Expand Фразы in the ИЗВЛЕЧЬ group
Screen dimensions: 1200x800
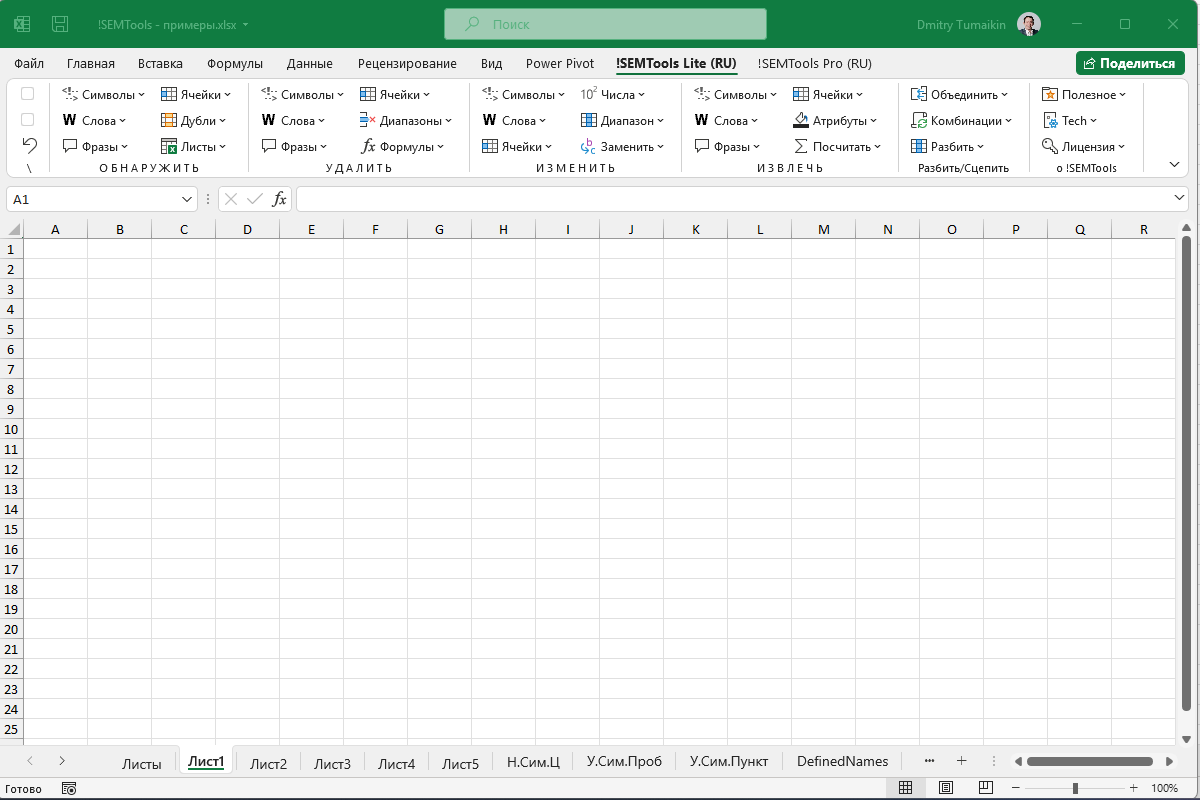point(727,147)
